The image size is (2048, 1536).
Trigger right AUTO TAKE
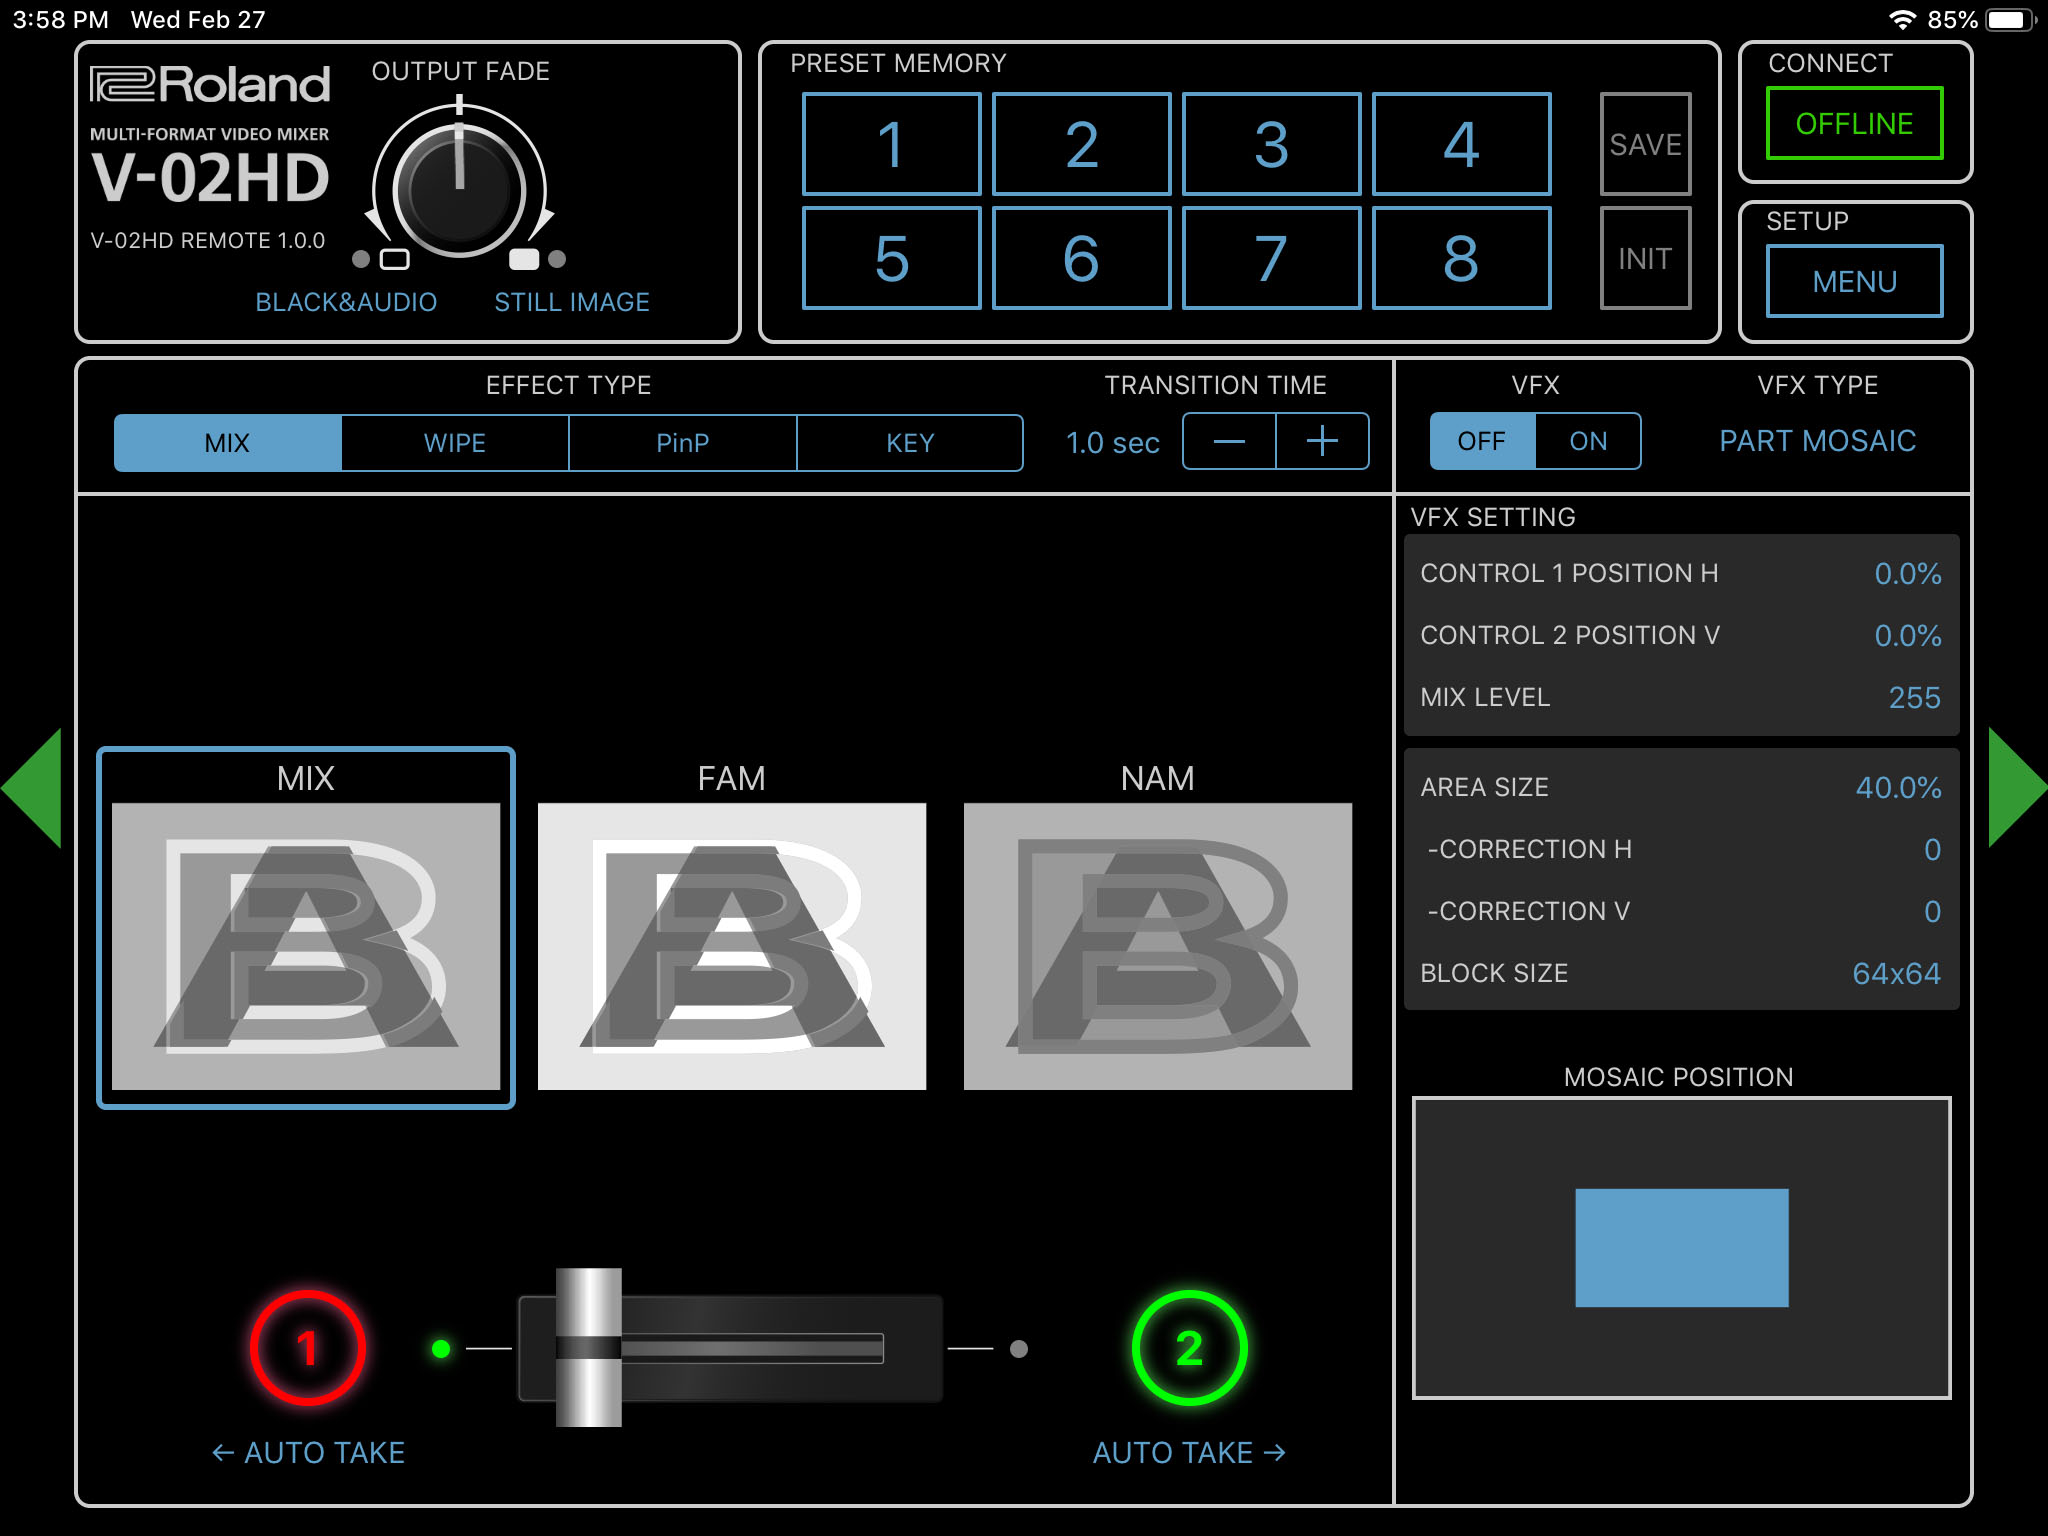tap(1189, 1452)
